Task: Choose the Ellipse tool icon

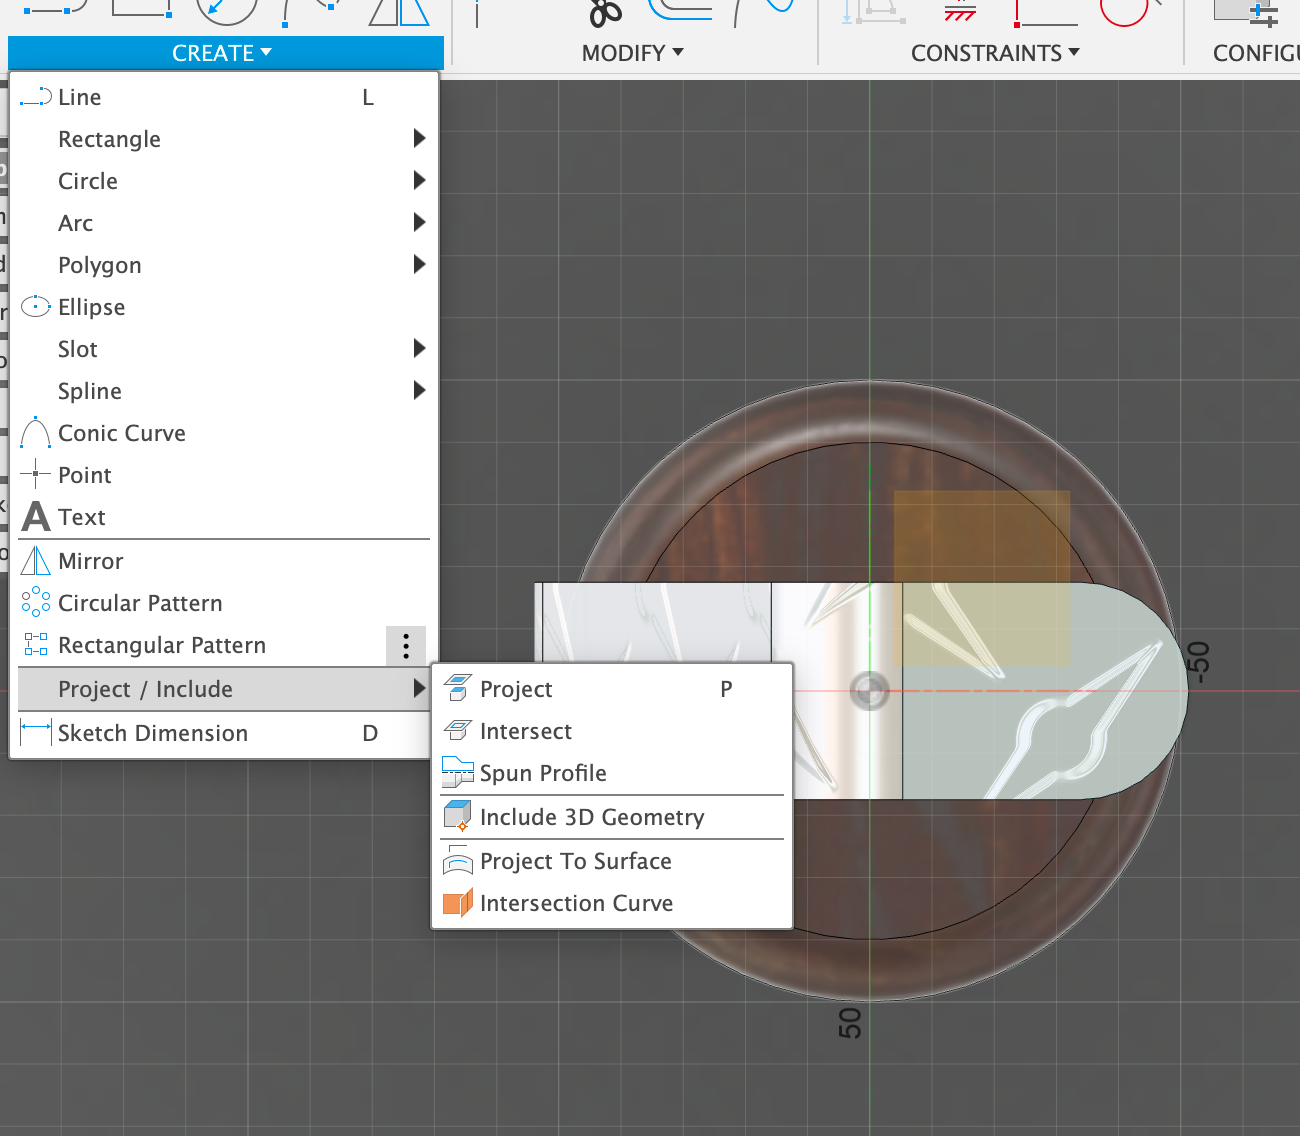Action: [x=36, y=307]
